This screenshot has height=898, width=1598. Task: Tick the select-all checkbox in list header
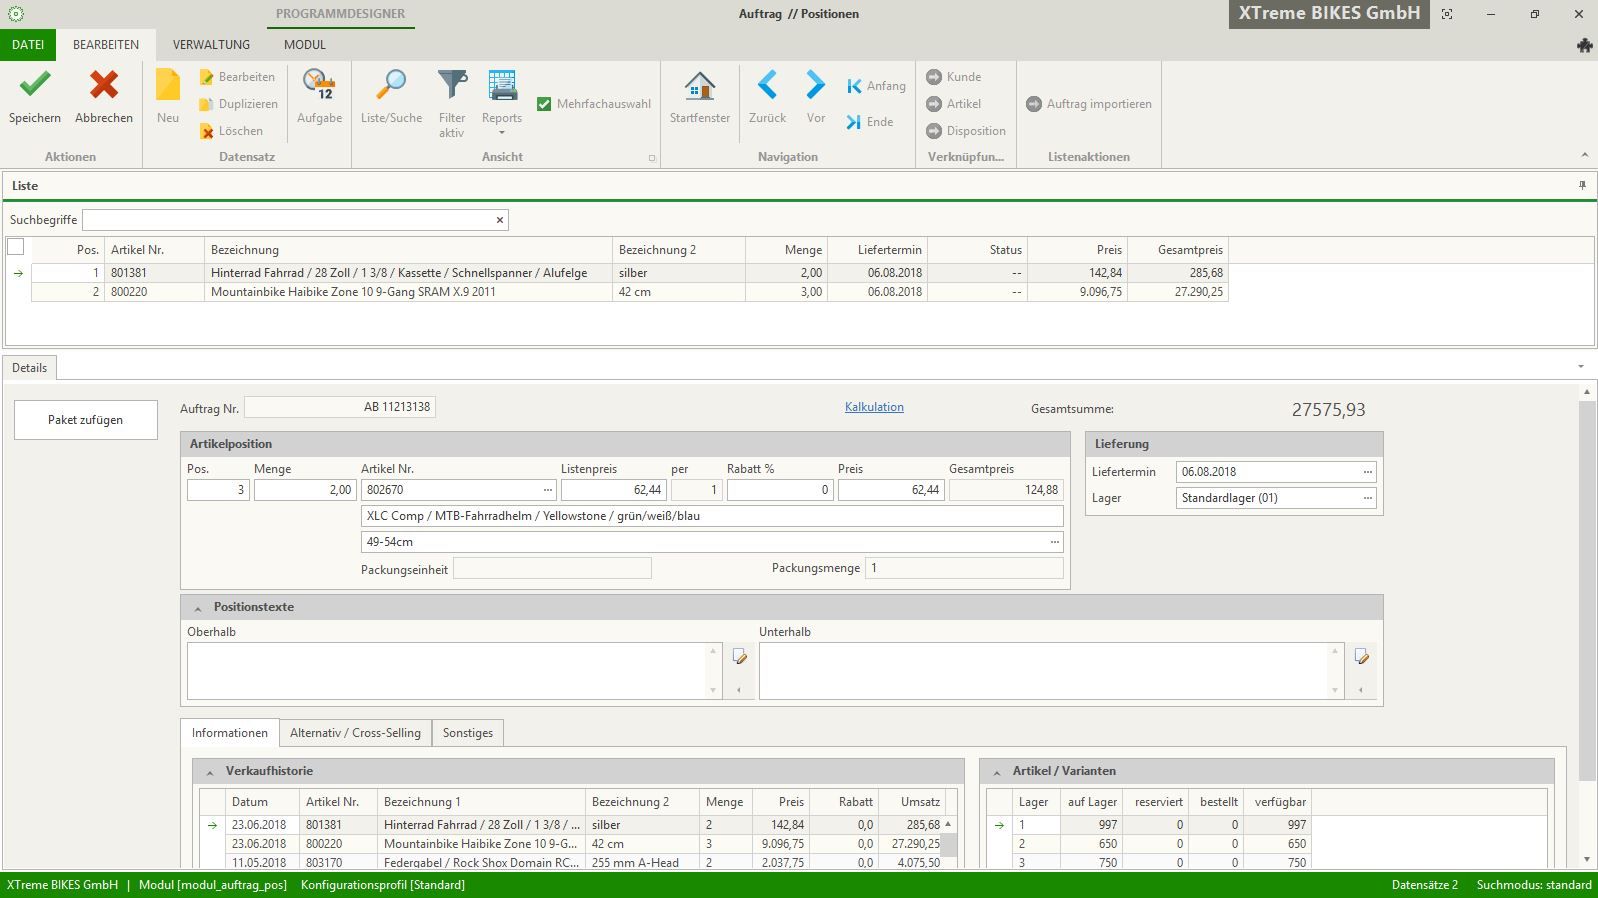(16, 247)
